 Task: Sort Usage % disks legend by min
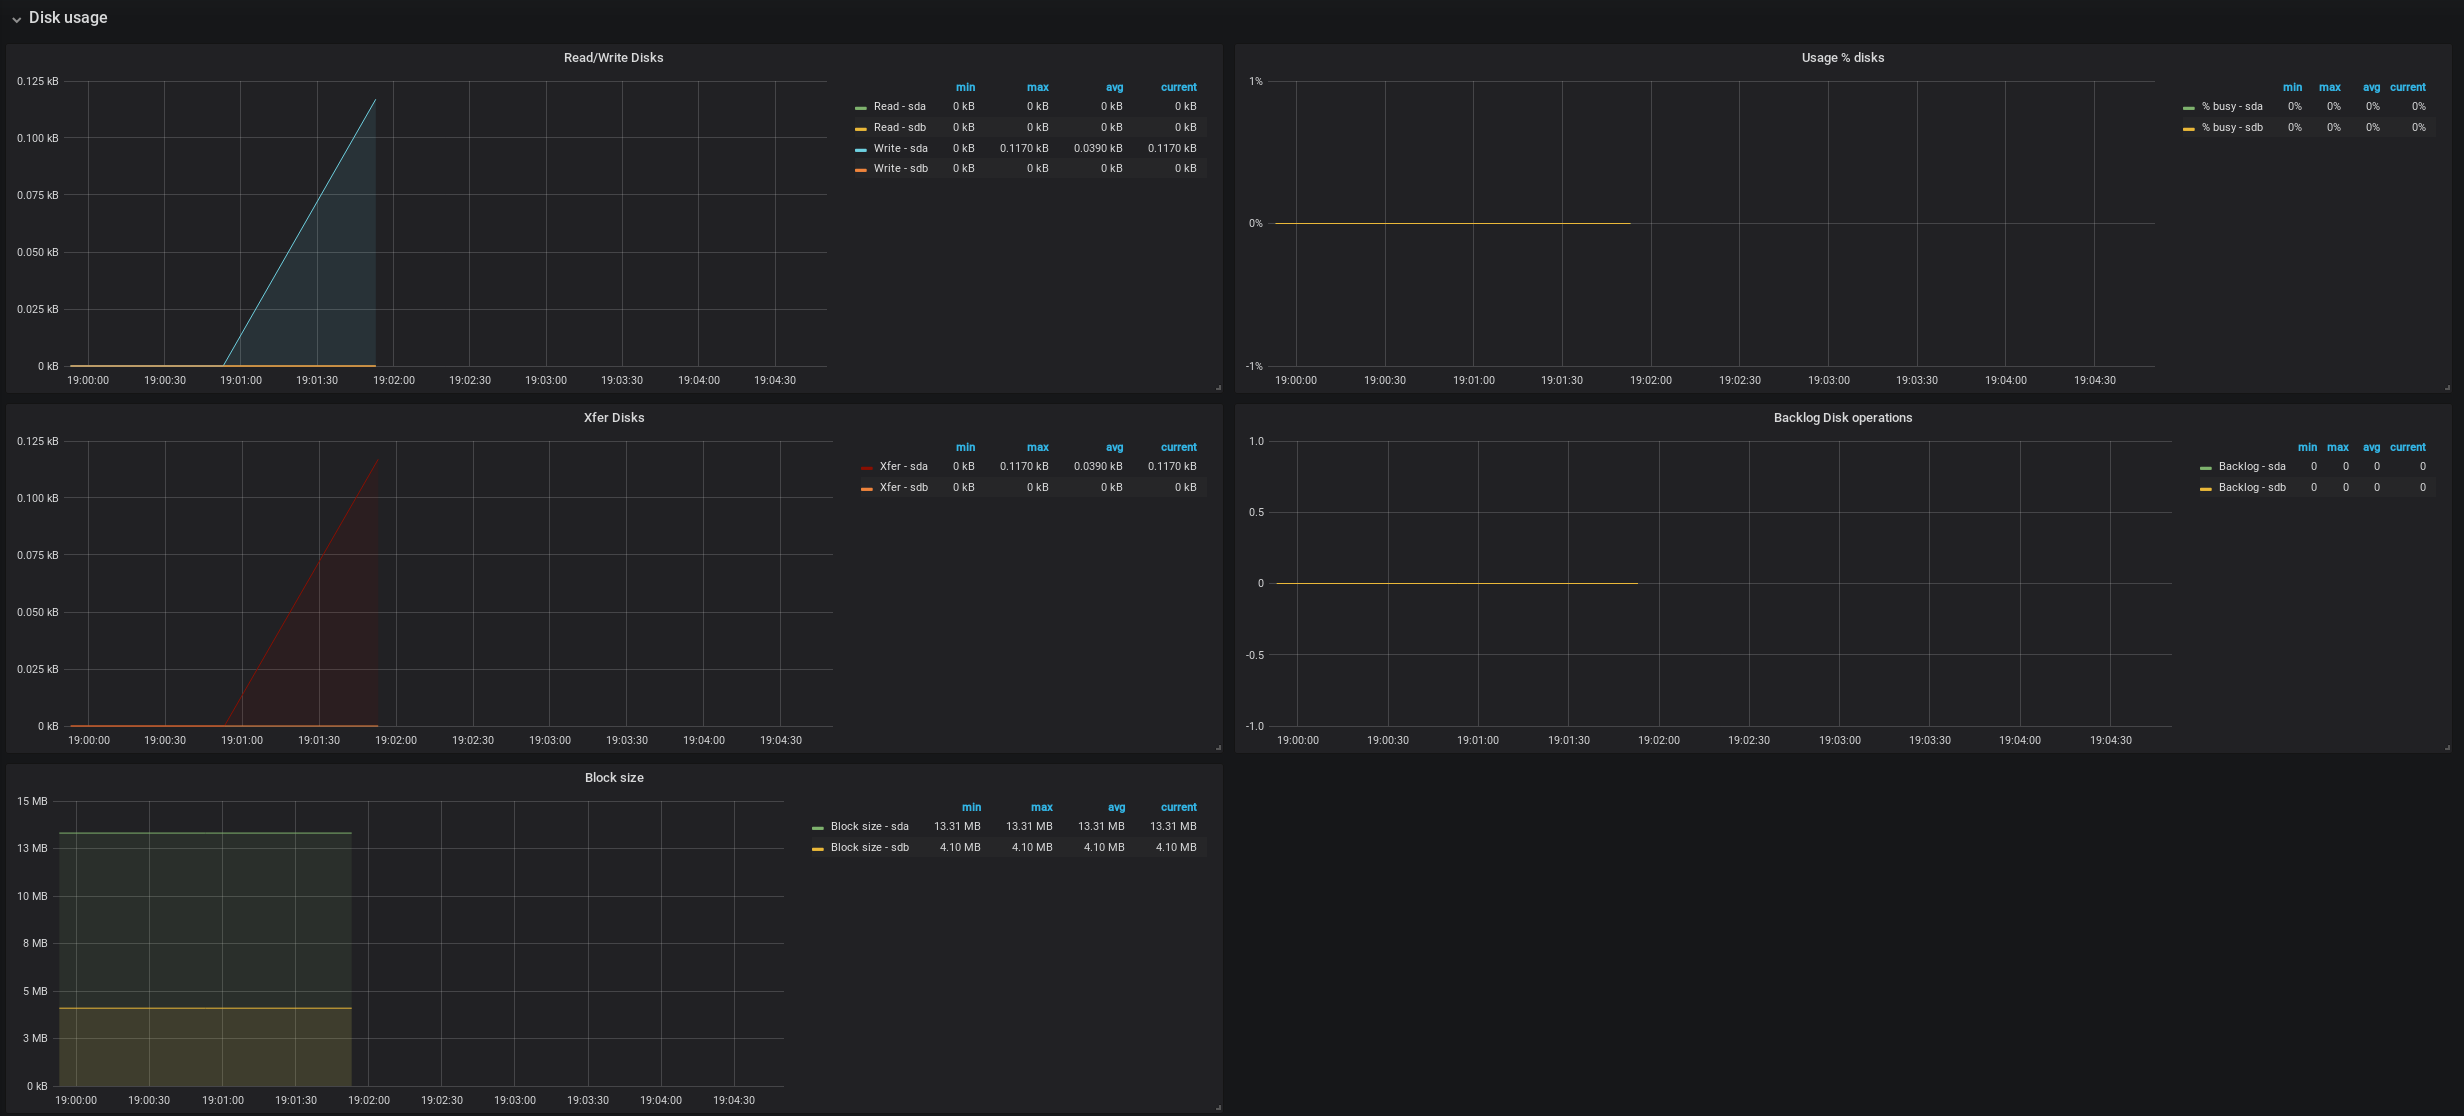click(2292, 87)
